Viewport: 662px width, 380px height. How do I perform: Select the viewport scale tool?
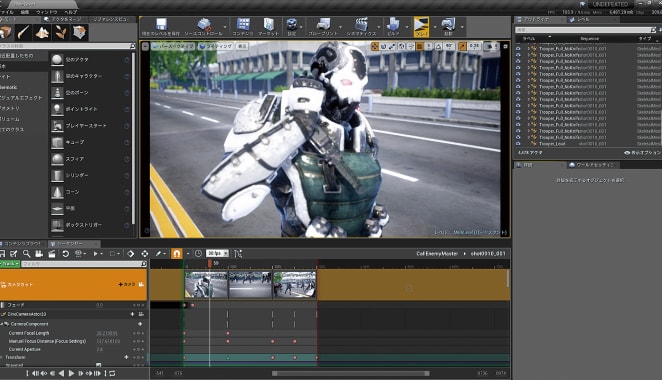coord(392,46)
